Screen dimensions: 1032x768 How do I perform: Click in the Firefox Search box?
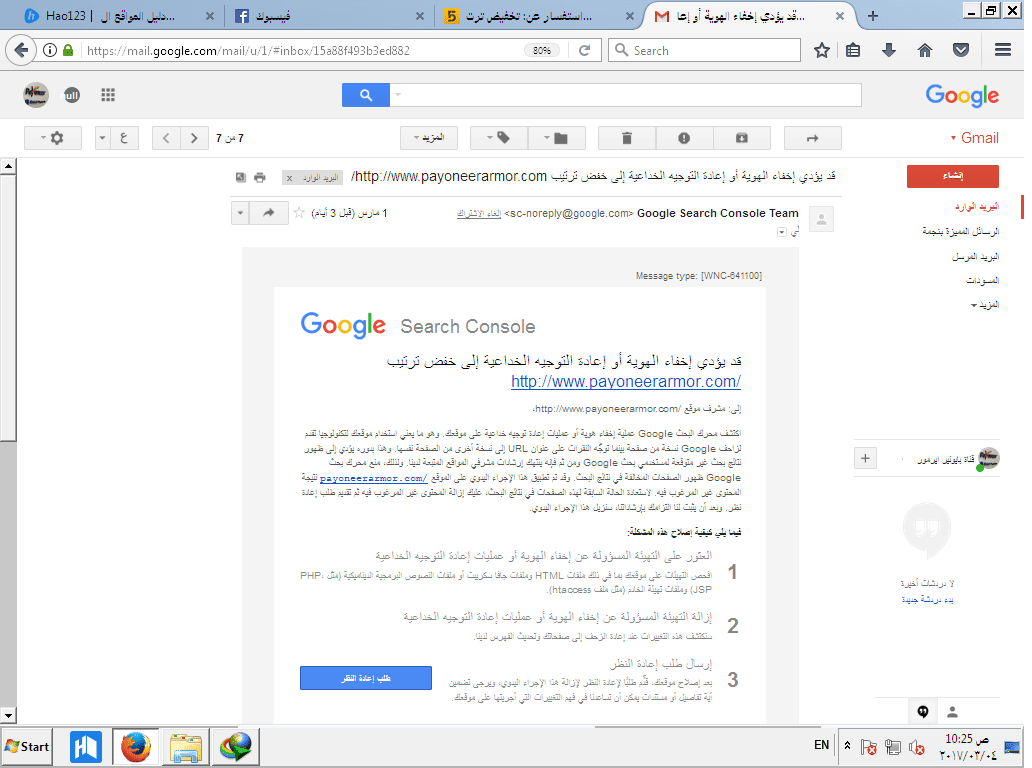[x=704, y=51]
